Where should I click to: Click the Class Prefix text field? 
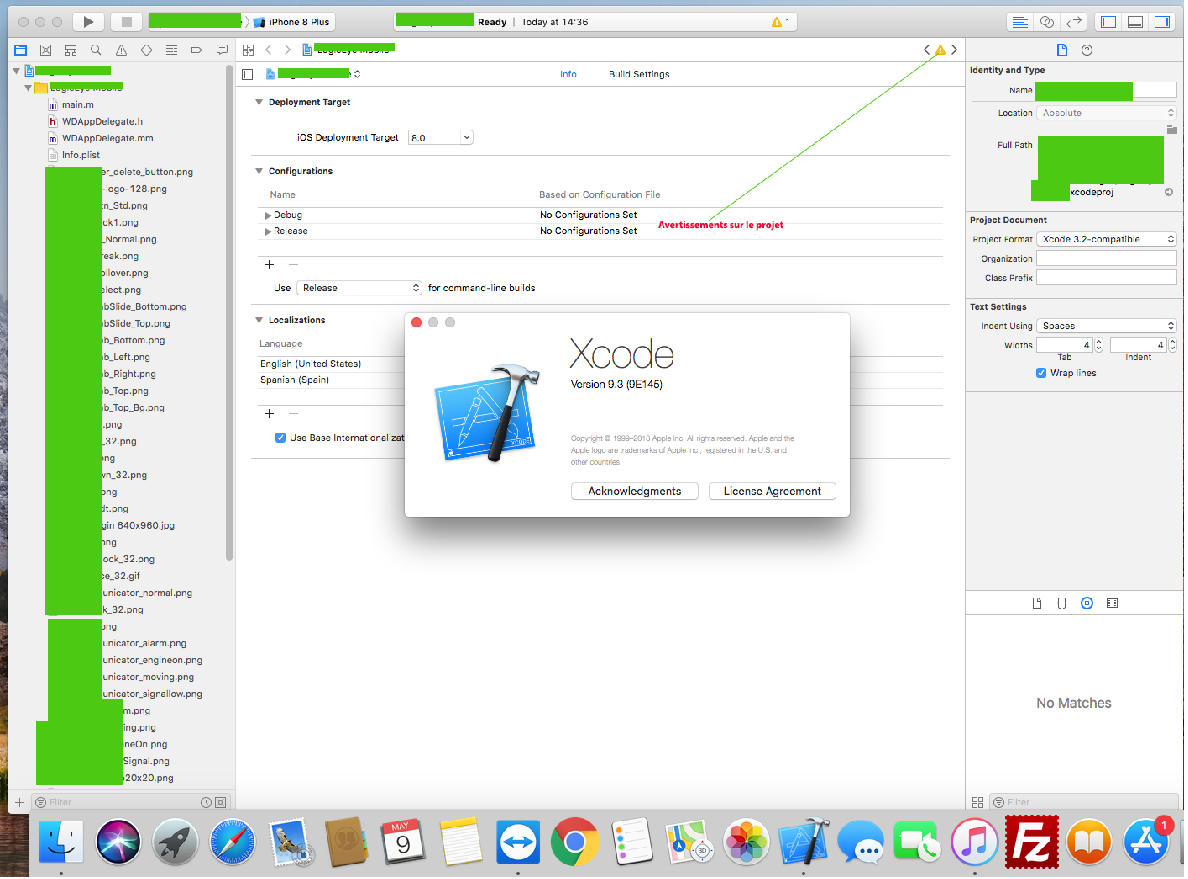[1106, 278]
